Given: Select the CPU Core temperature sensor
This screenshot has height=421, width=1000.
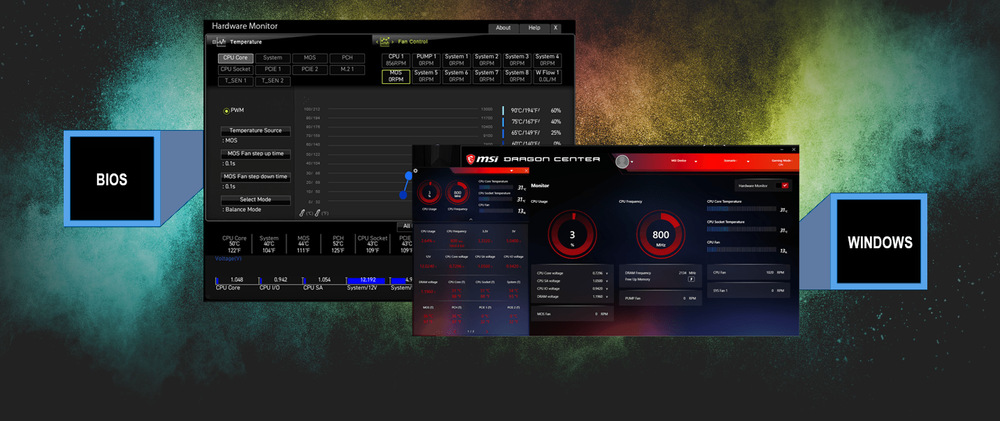Looking at the screenshot, I should [x=236, y=57].
